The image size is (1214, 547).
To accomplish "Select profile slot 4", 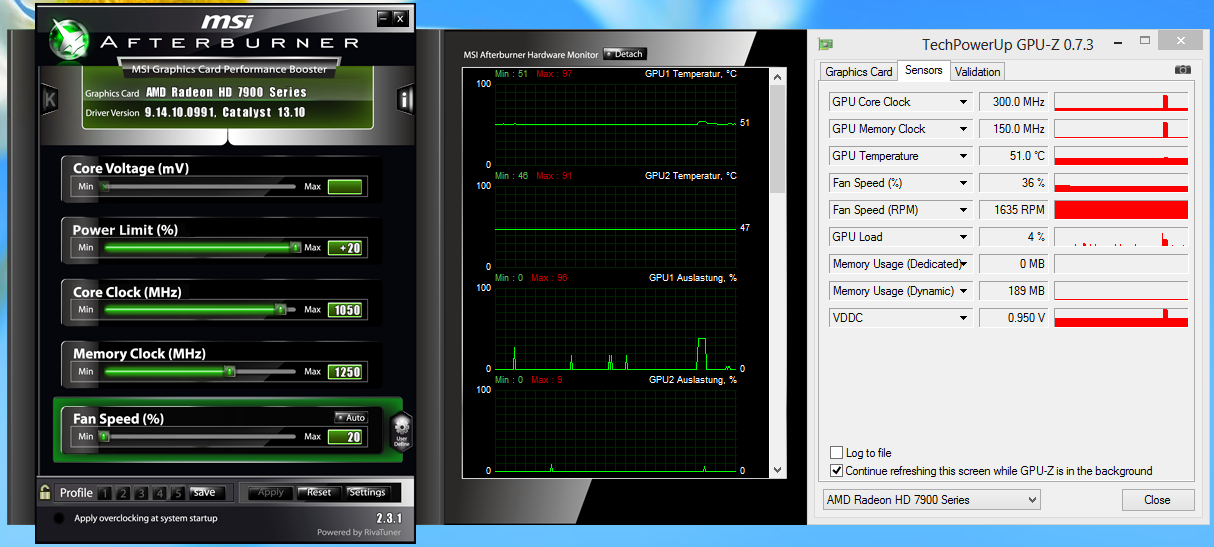I will [160, 493].
